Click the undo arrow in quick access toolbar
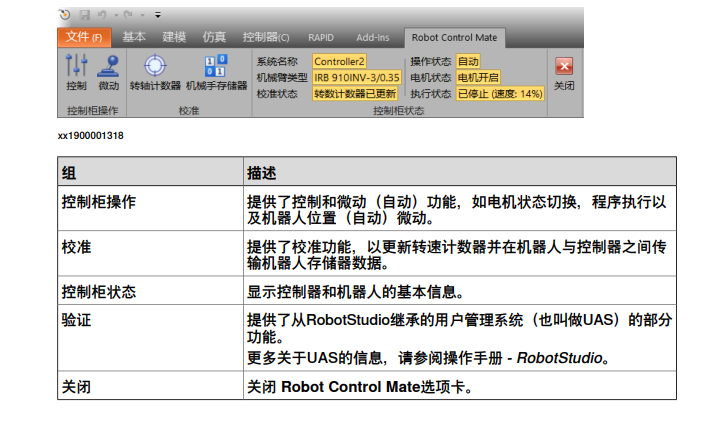701x430 pixels. pyautogui.click(x=101, y=15)
